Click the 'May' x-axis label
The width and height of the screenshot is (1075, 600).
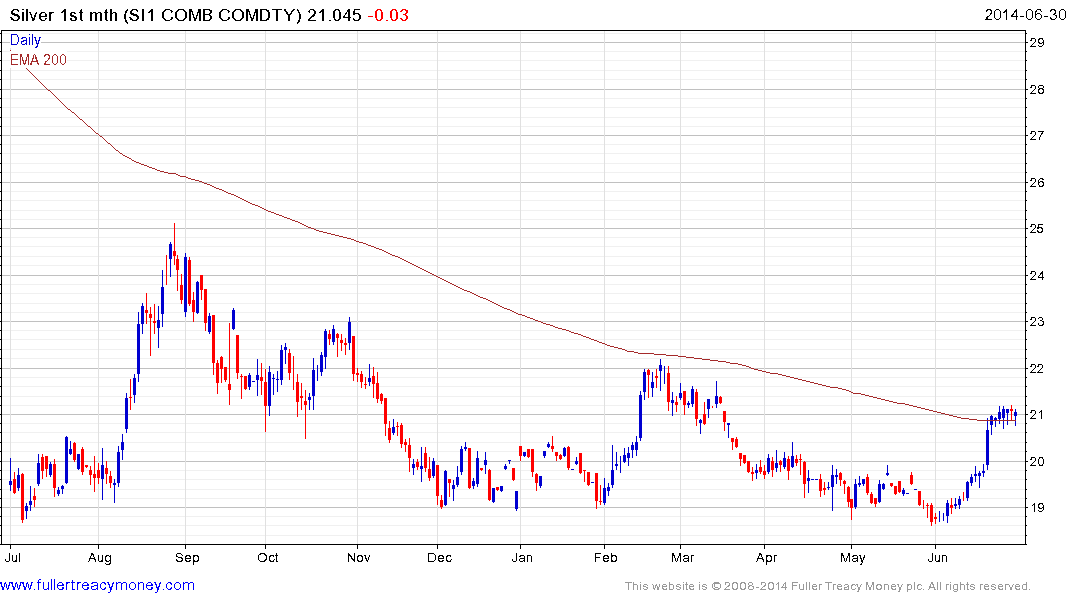click(x=853, y=557)
